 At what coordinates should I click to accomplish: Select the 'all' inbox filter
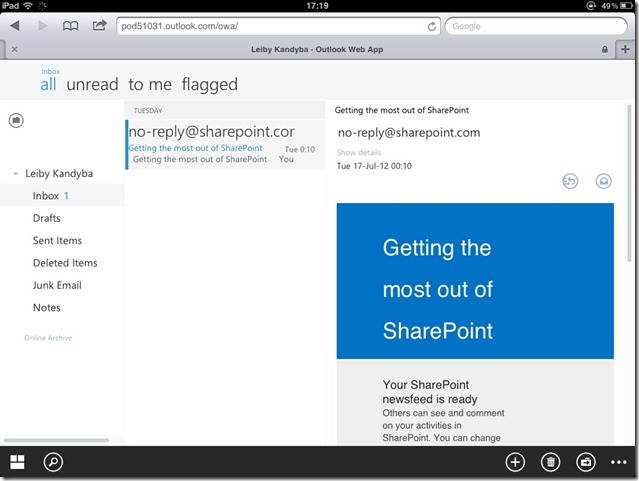click(48, 84)
